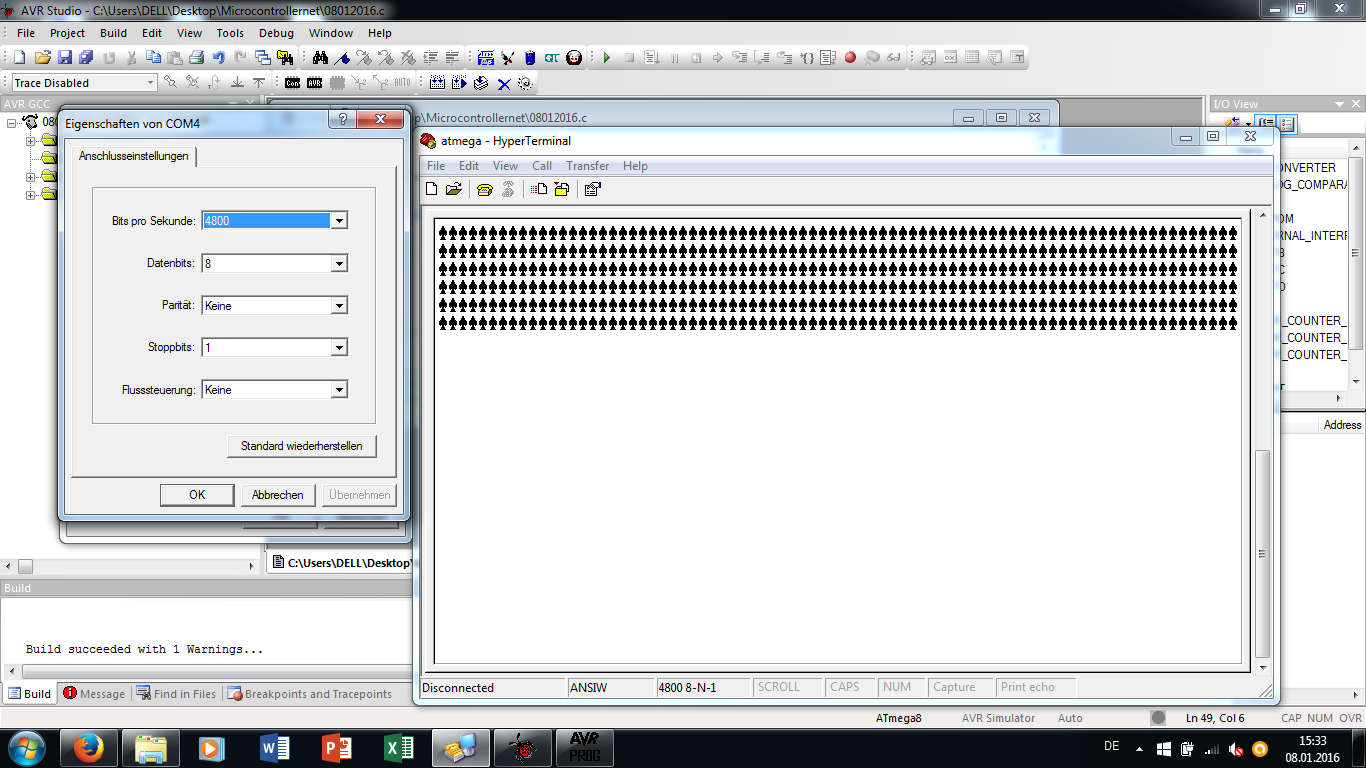Switch to the Message tab in output panel
Image resolution: width=1366 pixels, height=768 pixels.
pos(94,694)
